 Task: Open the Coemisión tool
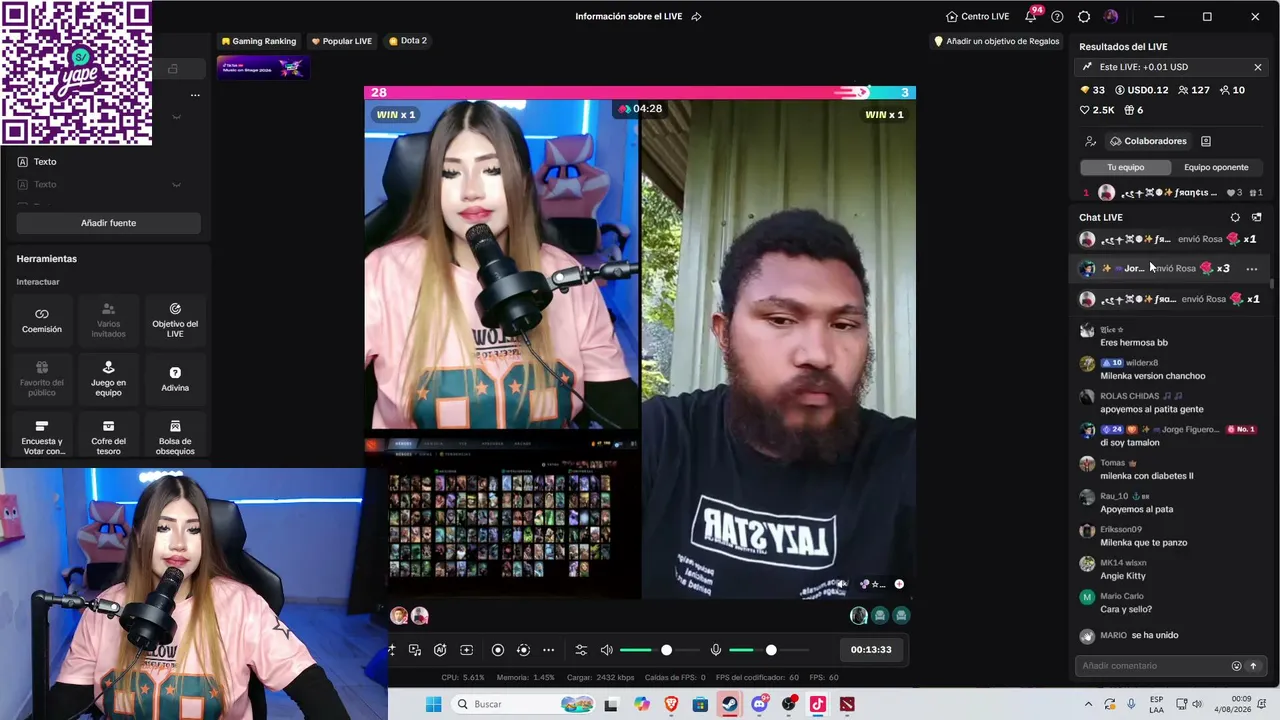(x=42, y=320)
